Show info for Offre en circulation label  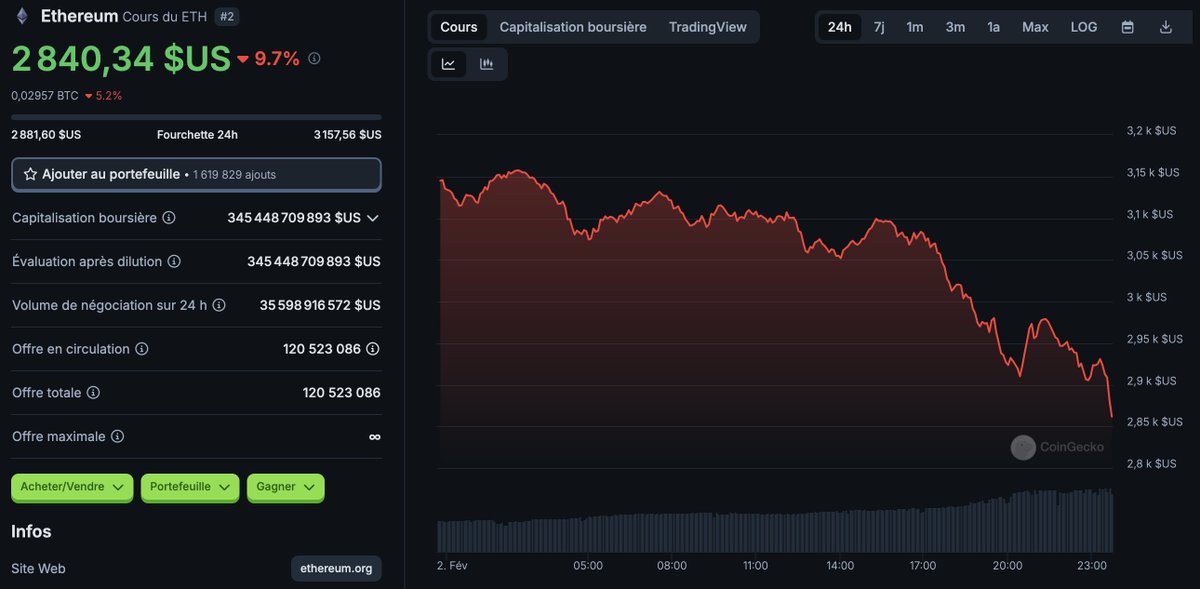(142, 349)
